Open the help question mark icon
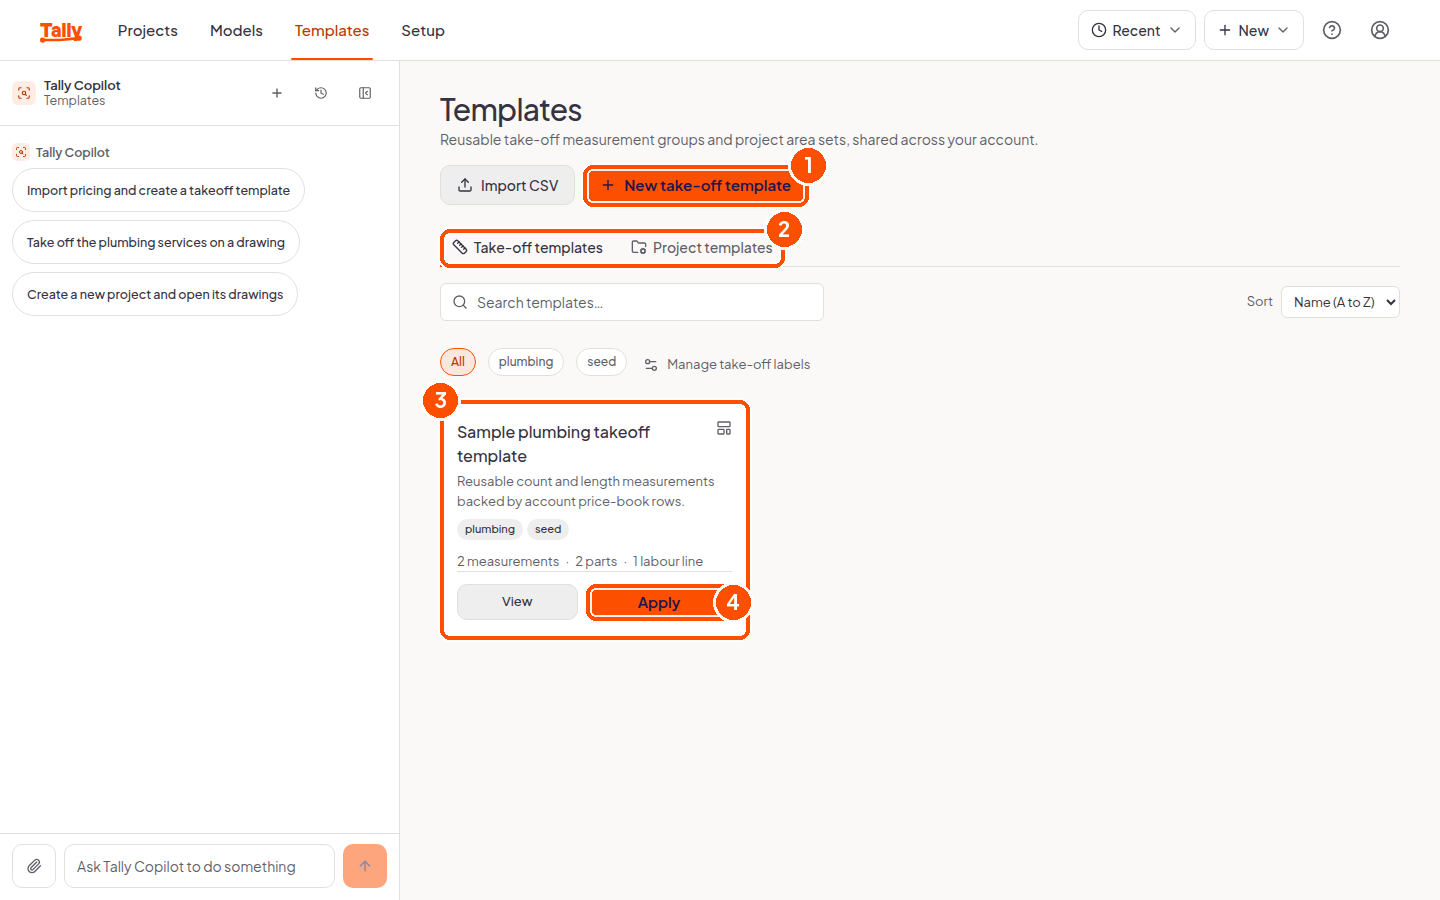The image size is (1440, 900). (1332, 30)
